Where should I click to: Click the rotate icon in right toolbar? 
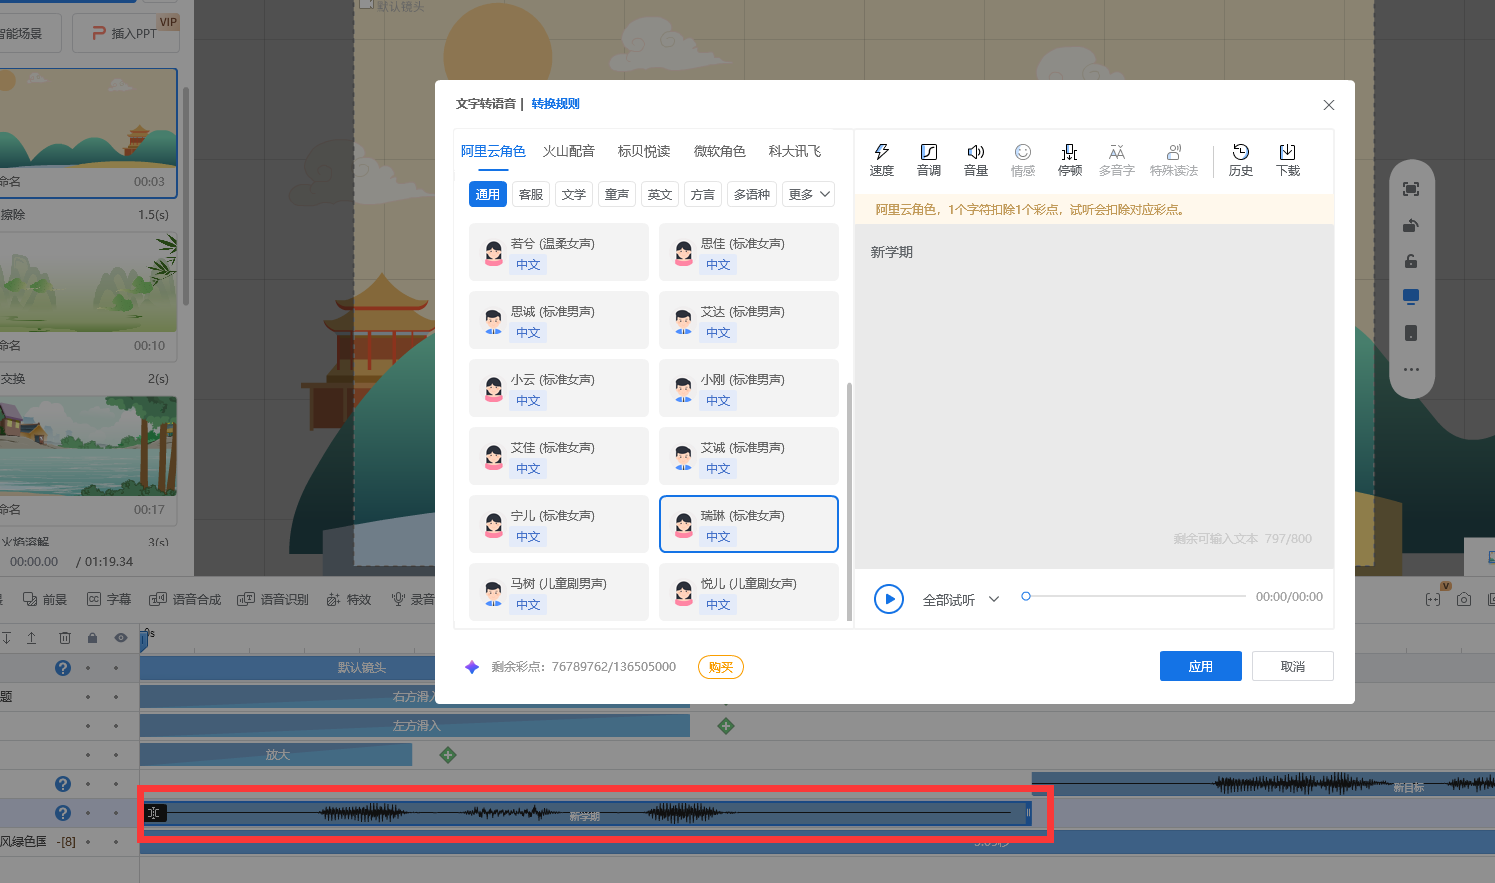click(x=1410, y=225)
